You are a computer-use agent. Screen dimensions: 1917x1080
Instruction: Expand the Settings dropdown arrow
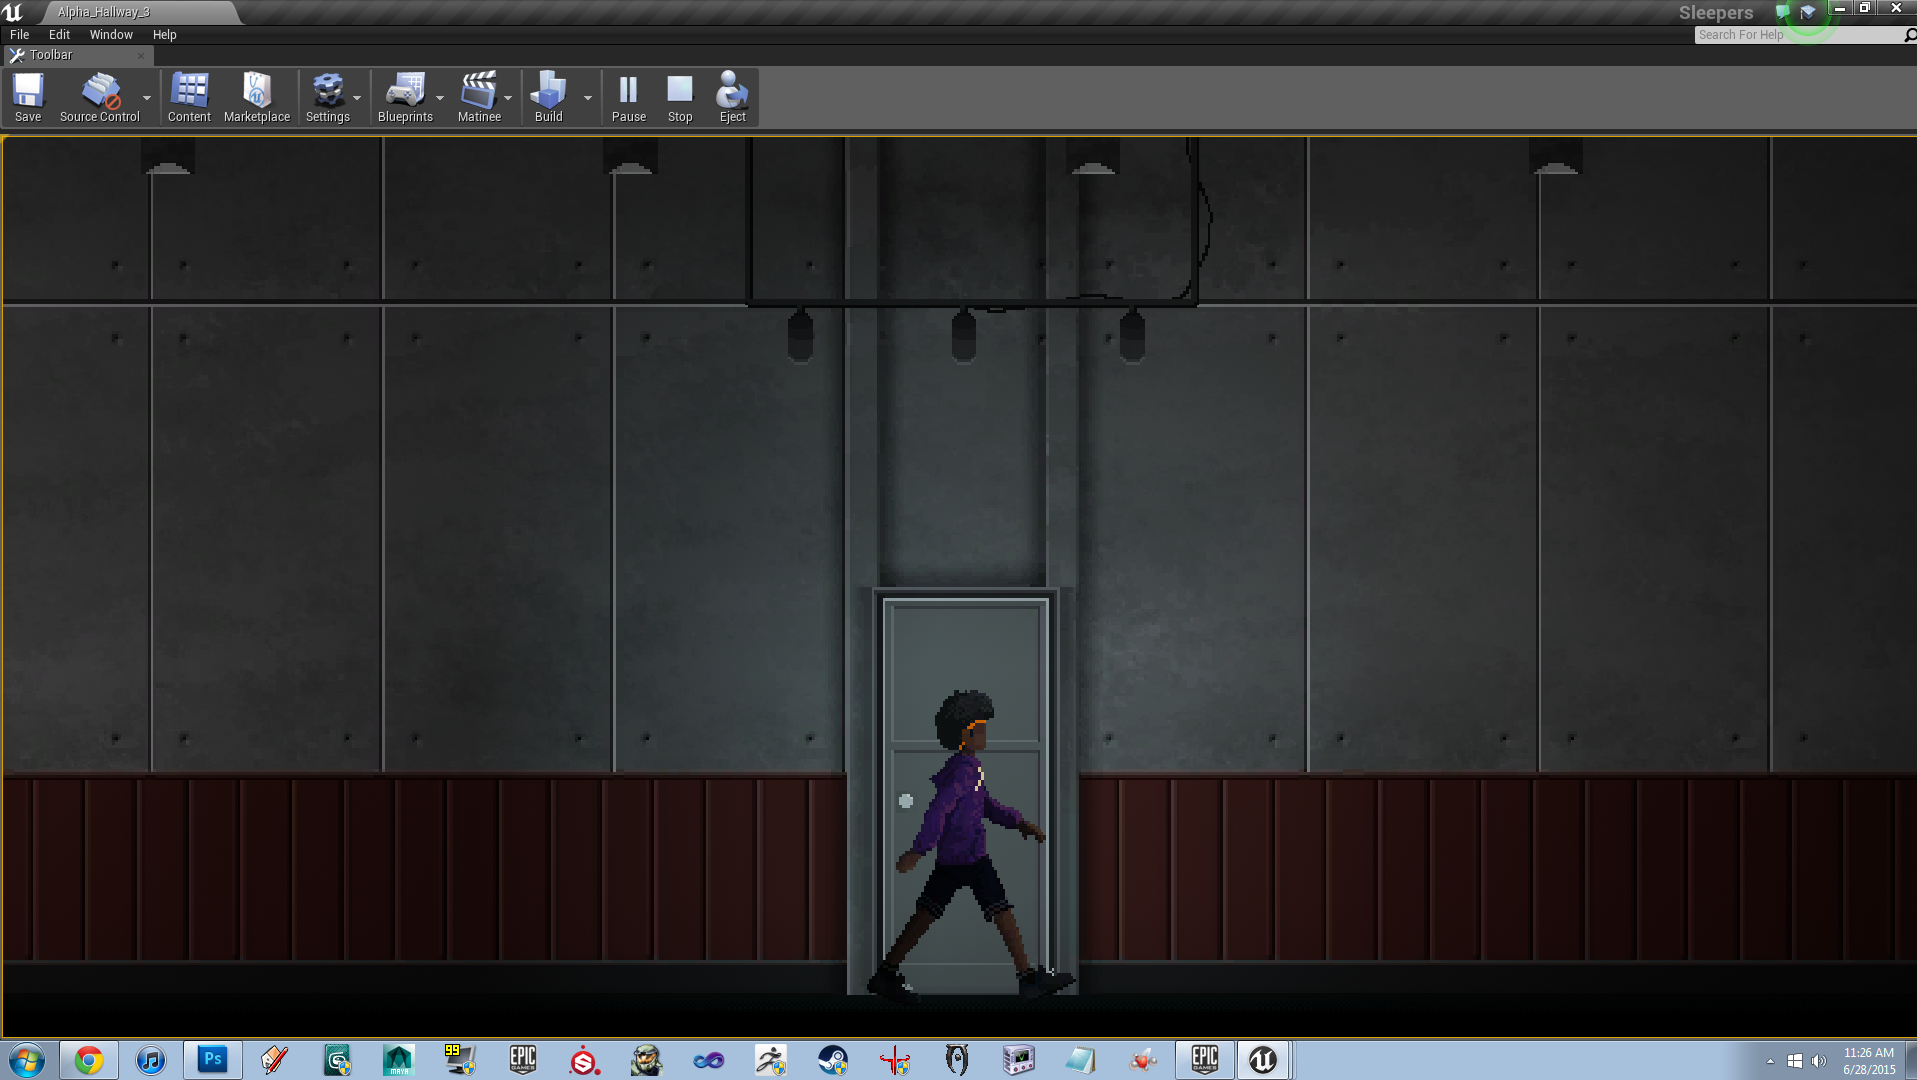[357, 98]
